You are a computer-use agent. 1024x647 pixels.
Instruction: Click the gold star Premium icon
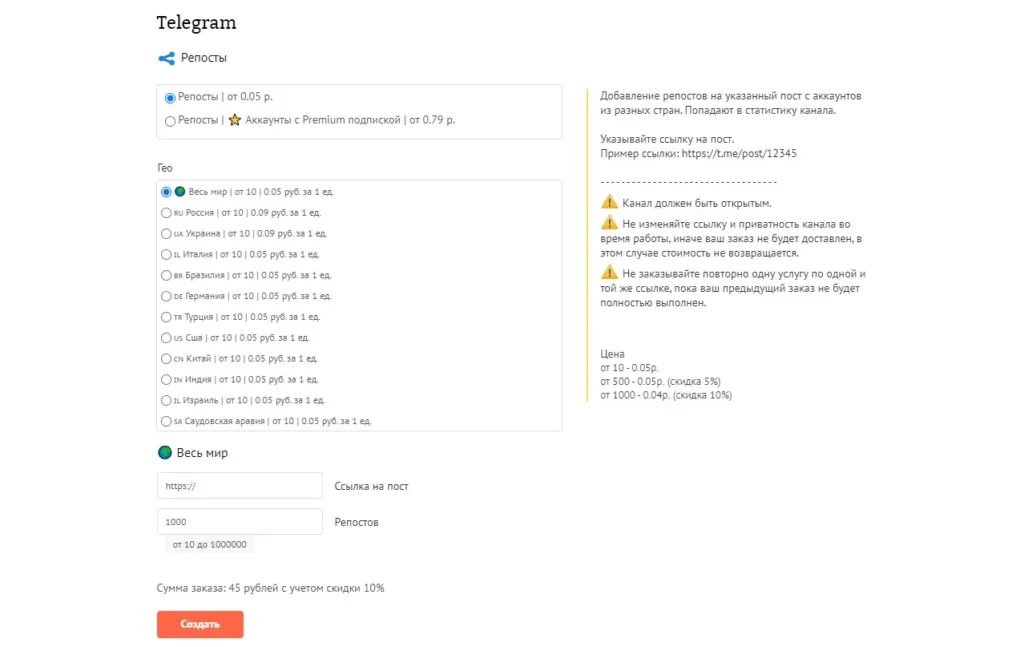pyautogui.click(x=234, y=120)
